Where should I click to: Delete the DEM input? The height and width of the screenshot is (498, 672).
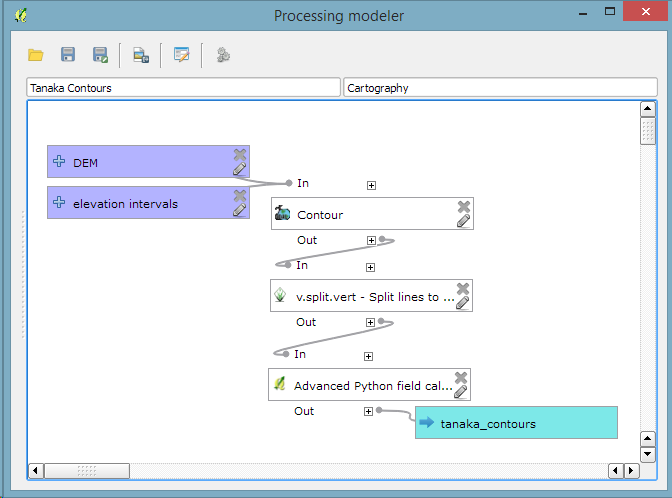pos(240,154)
